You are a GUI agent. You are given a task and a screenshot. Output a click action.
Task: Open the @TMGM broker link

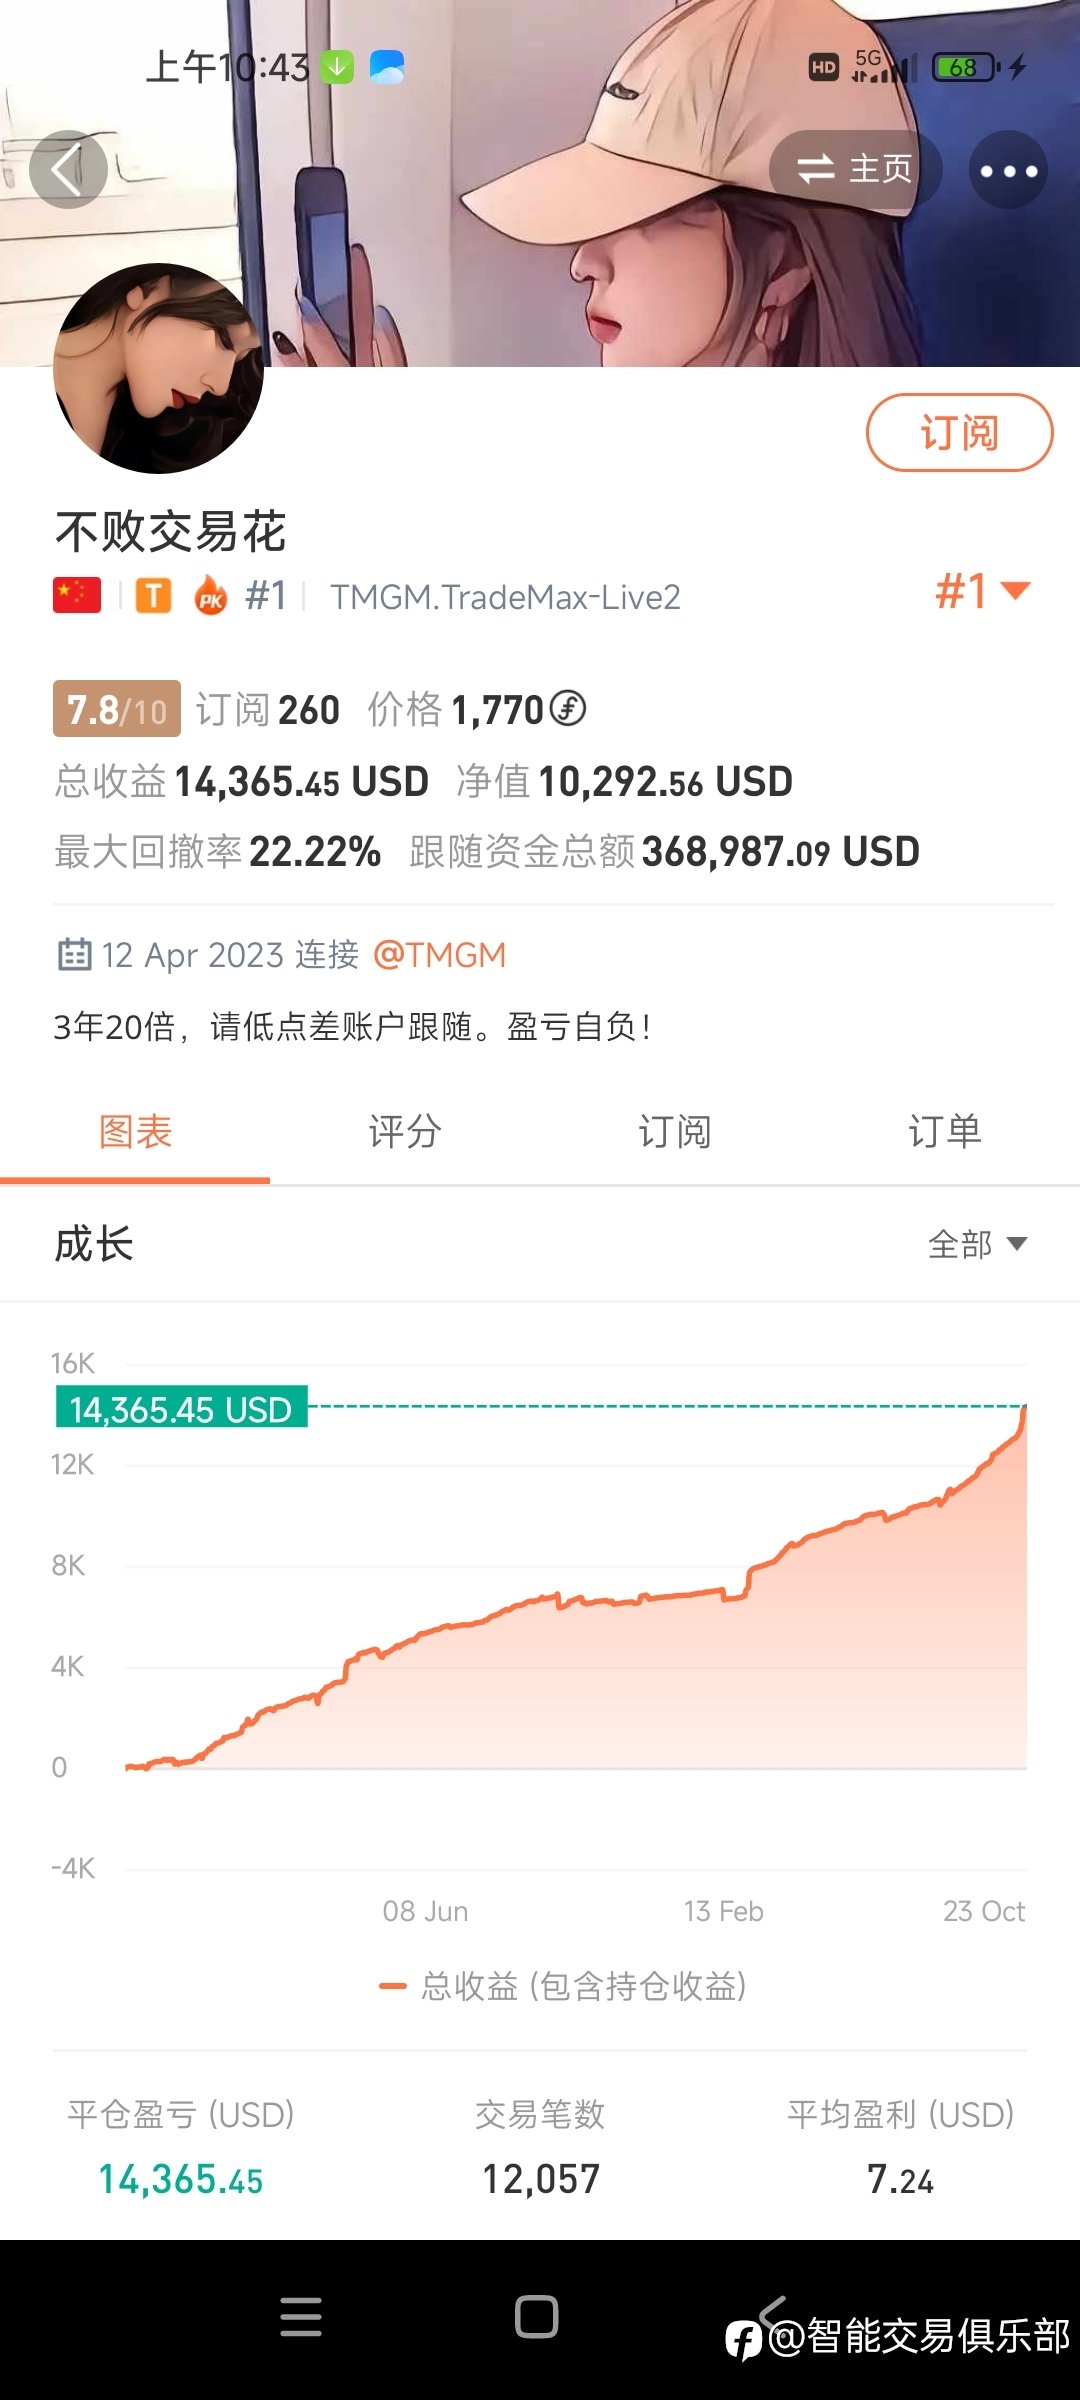[x=439, y=955]
